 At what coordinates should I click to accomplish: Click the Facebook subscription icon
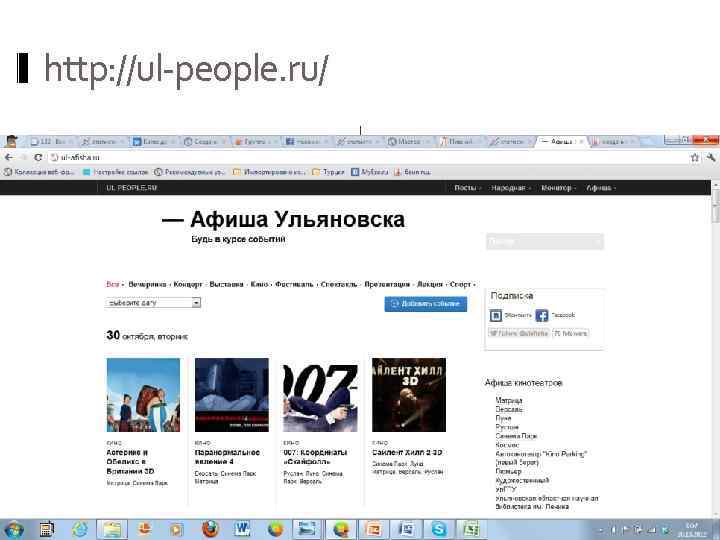click(x=542, y=315)
